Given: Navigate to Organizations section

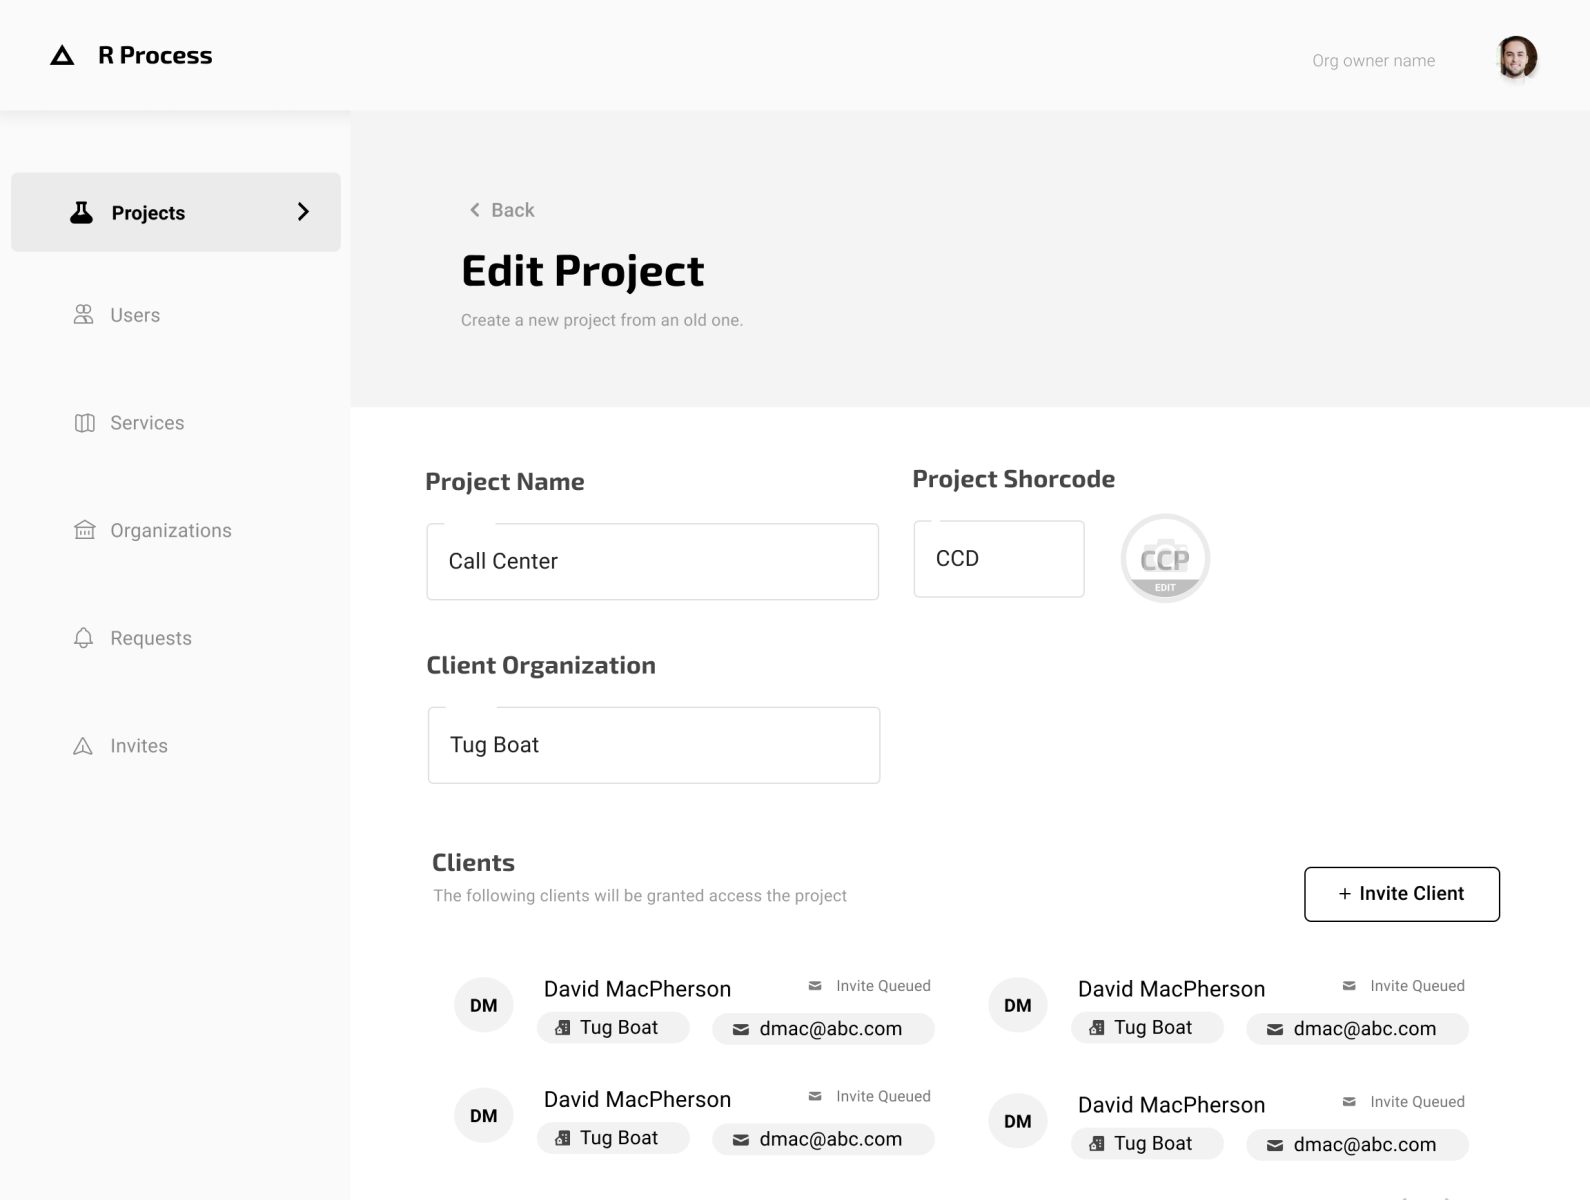Looking at the screenshot, I should (x=170, y=530).
